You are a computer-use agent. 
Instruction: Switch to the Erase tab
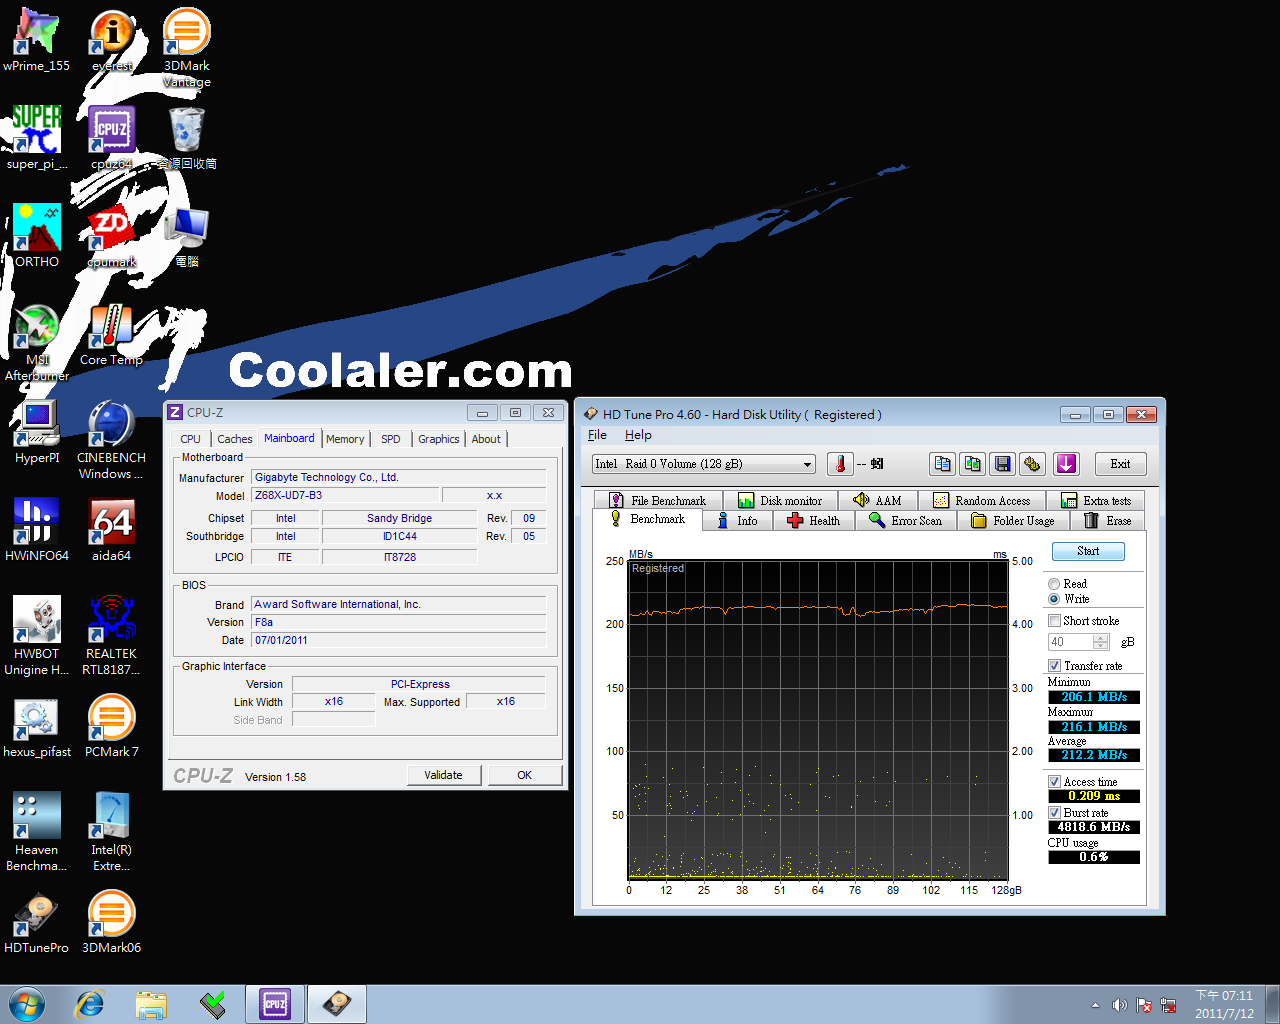pos(1108,521)
